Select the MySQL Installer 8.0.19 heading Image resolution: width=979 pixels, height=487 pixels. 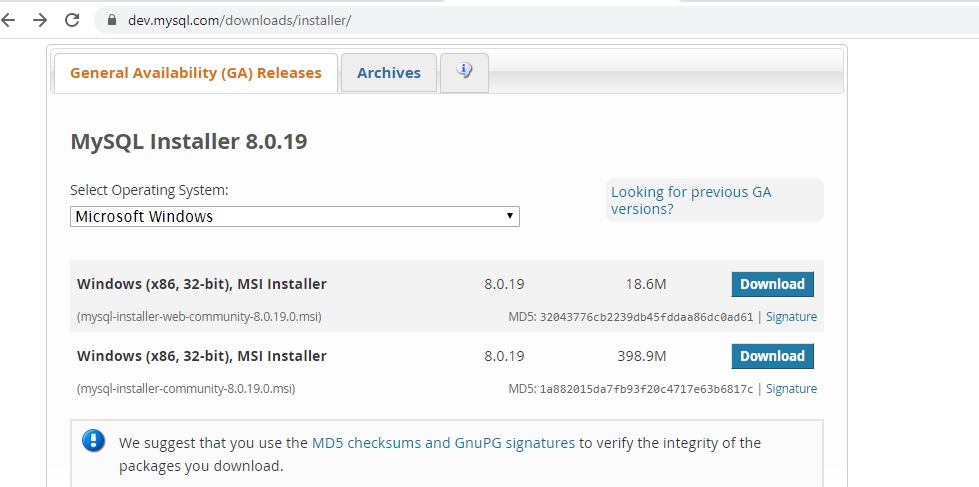tap(189, 142)
